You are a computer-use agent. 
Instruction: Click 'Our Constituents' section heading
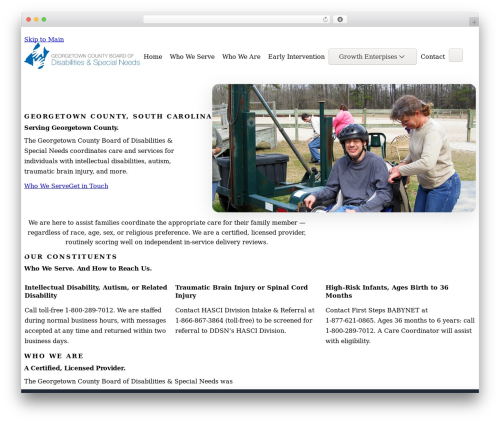tap(70, 257)
